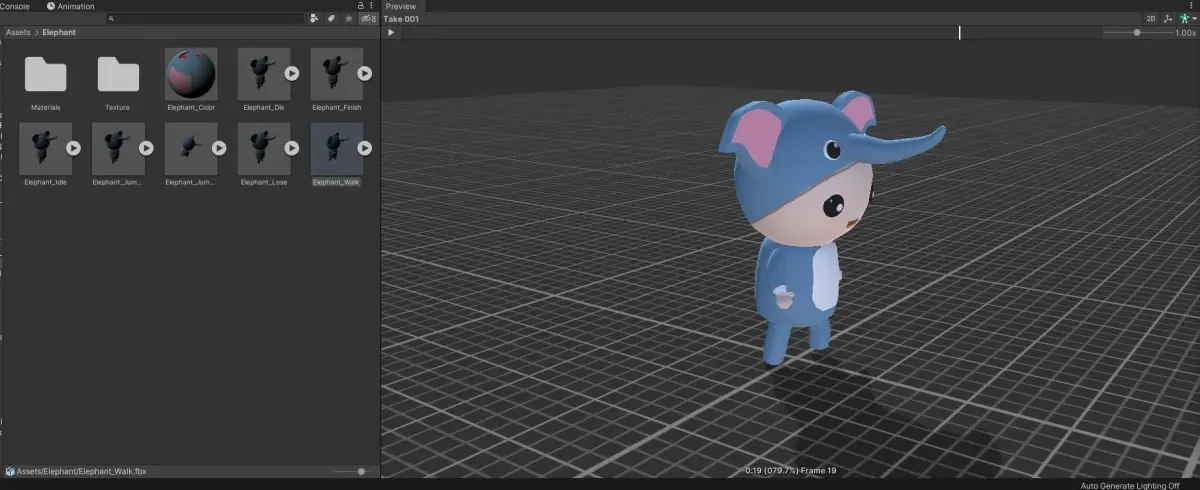Click the Elephant breadcrumb folder
Screen dimensions: 1200x490
(x=59, y=33)
